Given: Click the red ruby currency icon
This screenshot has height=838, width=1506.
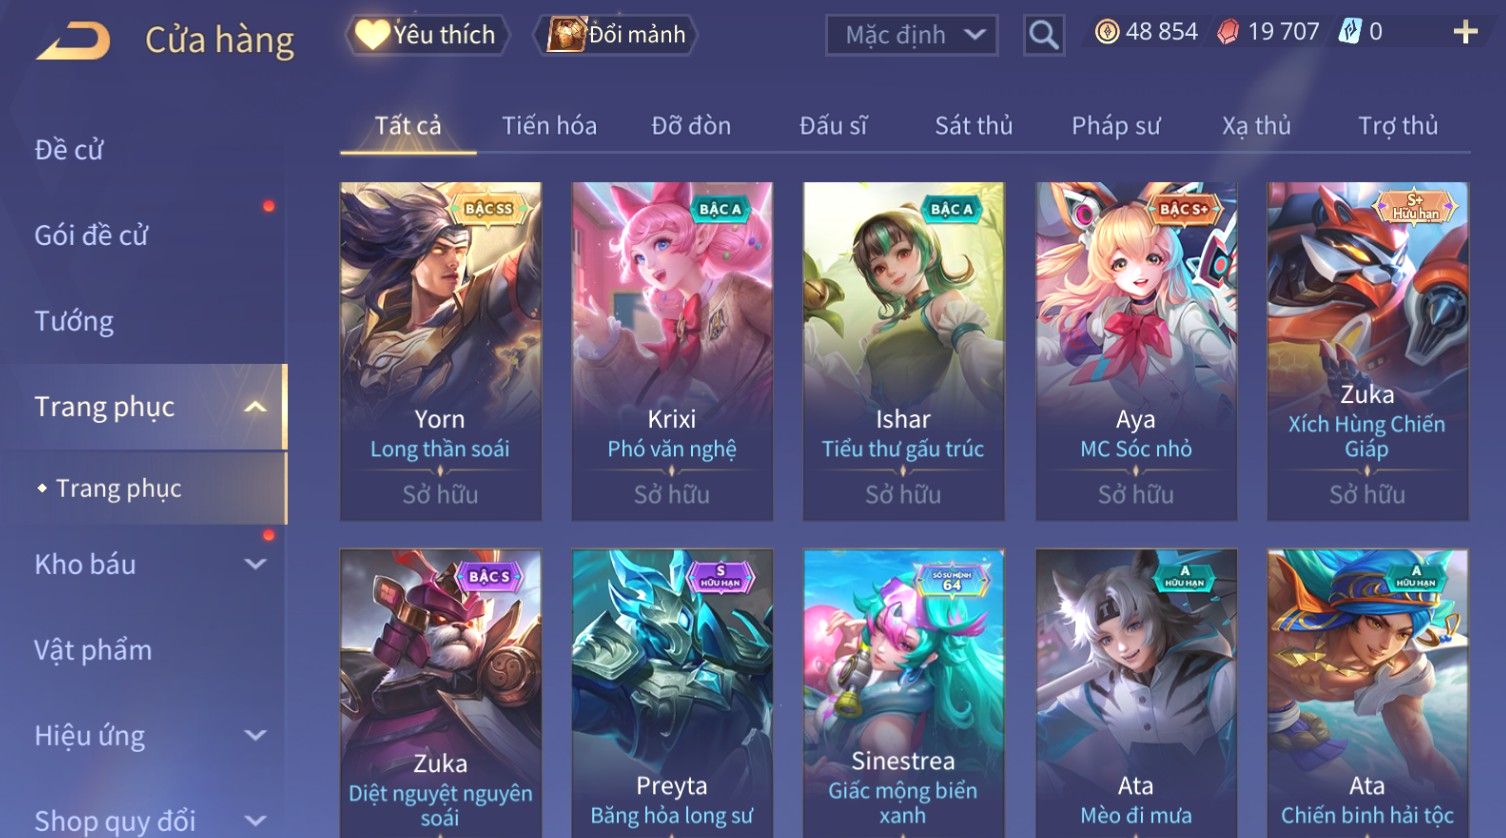Looking at the screenshot, I should pos(1227,32).
